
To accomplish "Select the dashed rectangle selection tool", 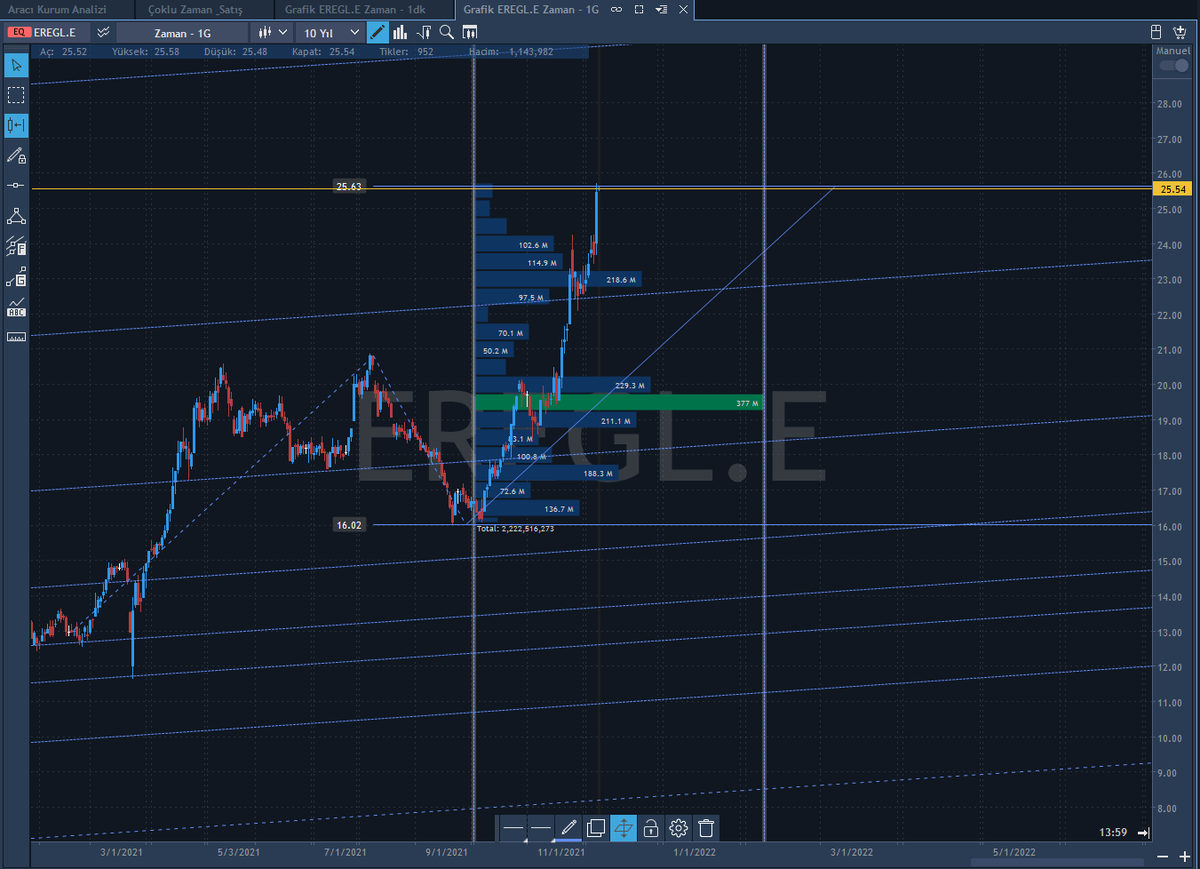I will pyautogui.click(x=16, y=95).
